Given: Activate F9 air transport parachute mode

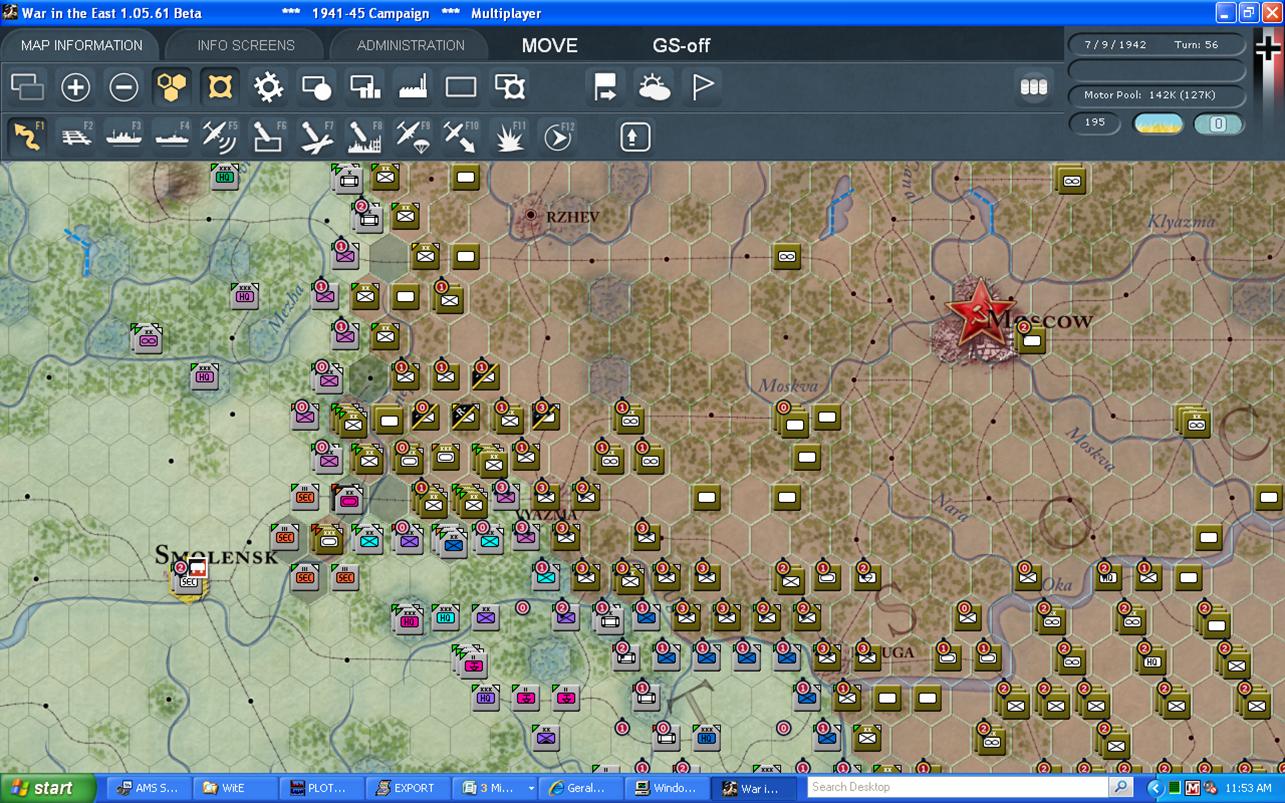Looking at the screenshot, I should (x=411, y=137).
